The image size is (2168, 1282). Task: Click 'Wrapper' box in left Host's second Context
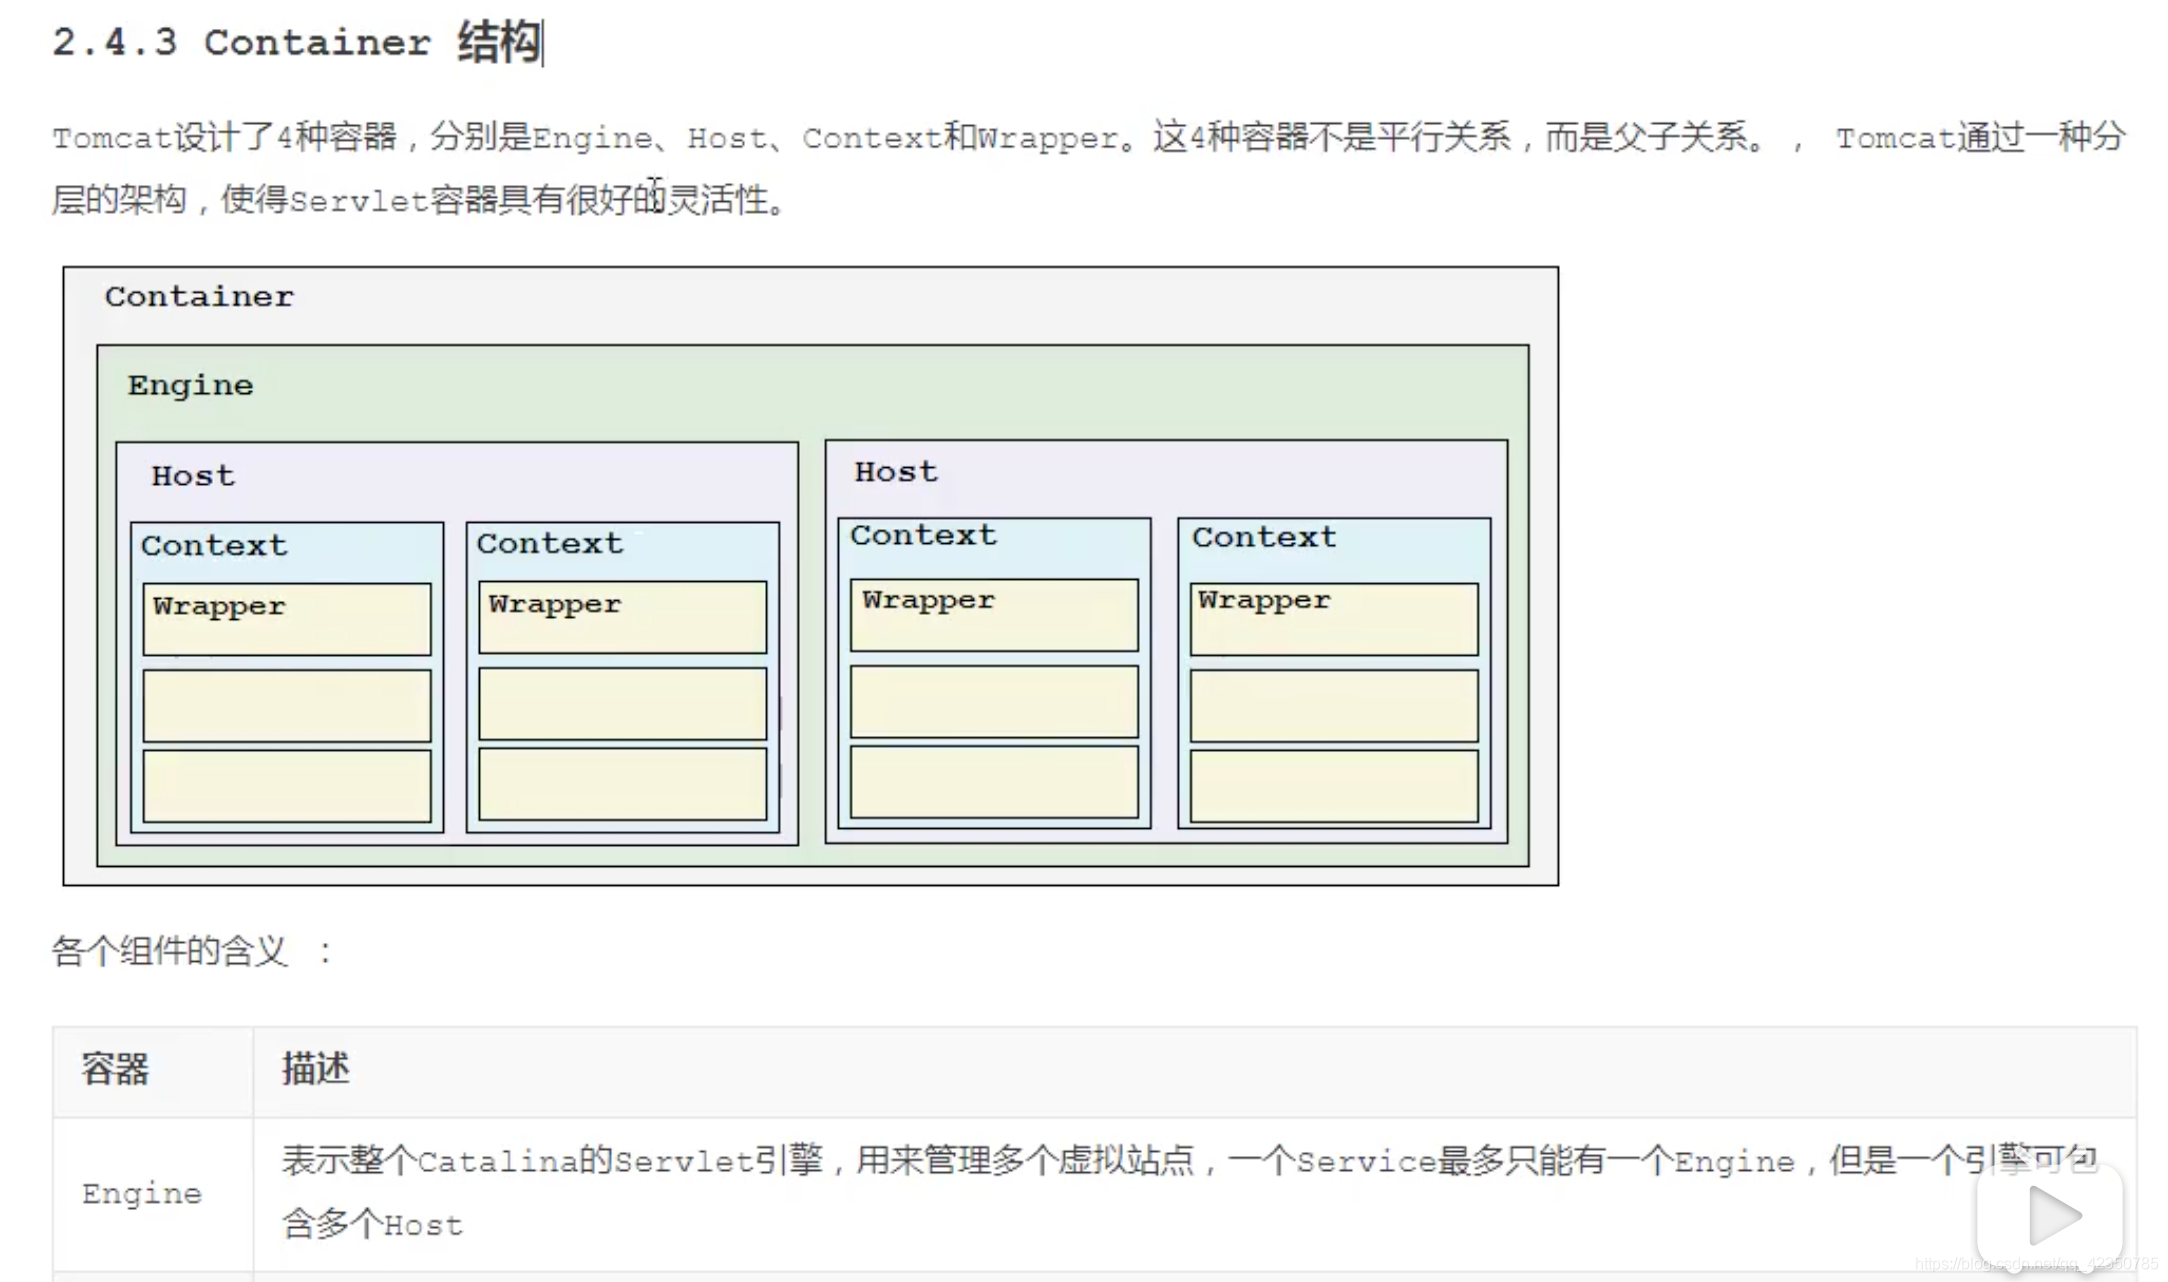[623, 618]
